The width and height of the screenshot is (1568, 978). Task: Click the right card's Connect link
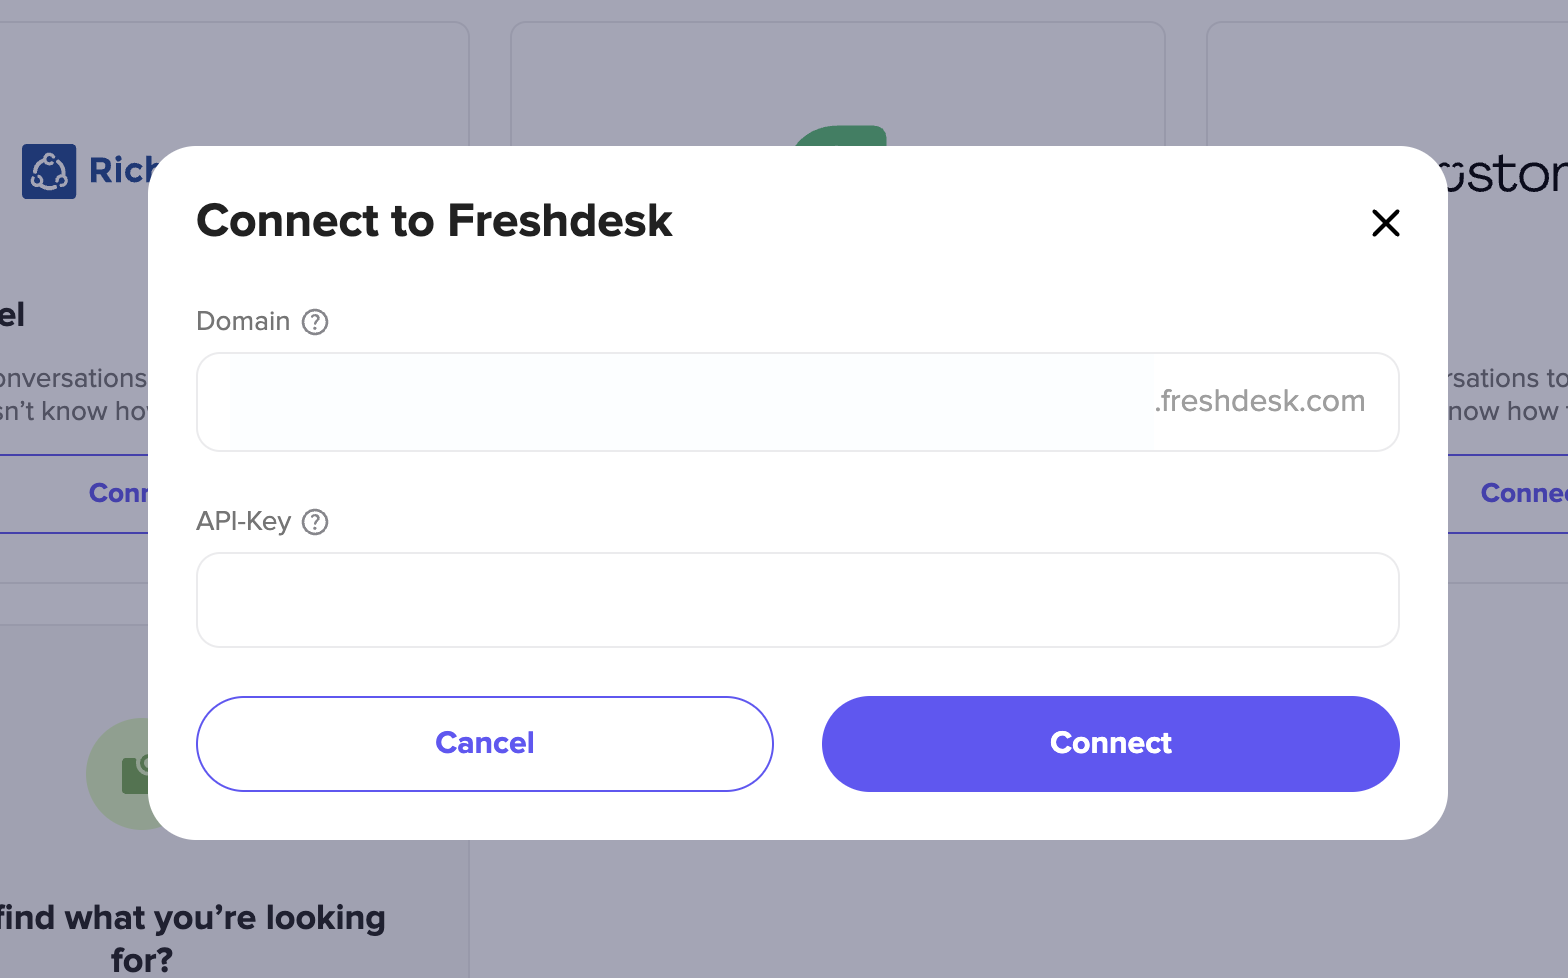click(1524, 493)
